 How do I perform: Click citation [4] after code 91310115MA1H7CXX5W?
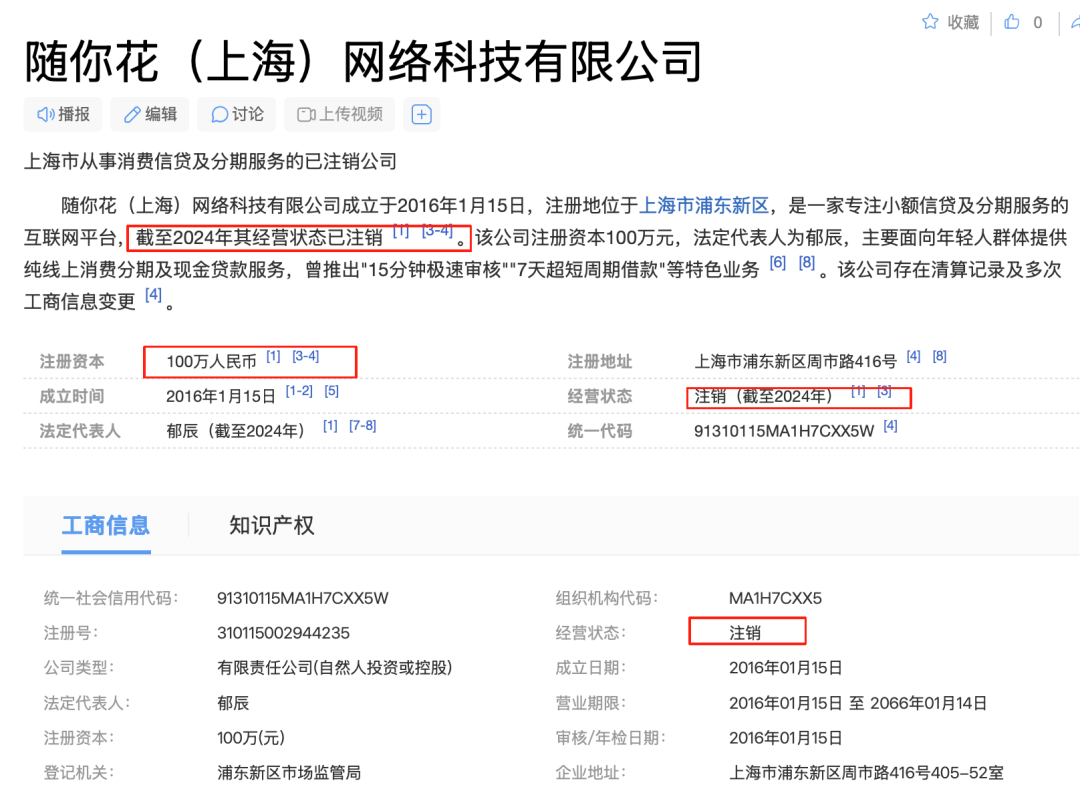[x=890, y=426]
